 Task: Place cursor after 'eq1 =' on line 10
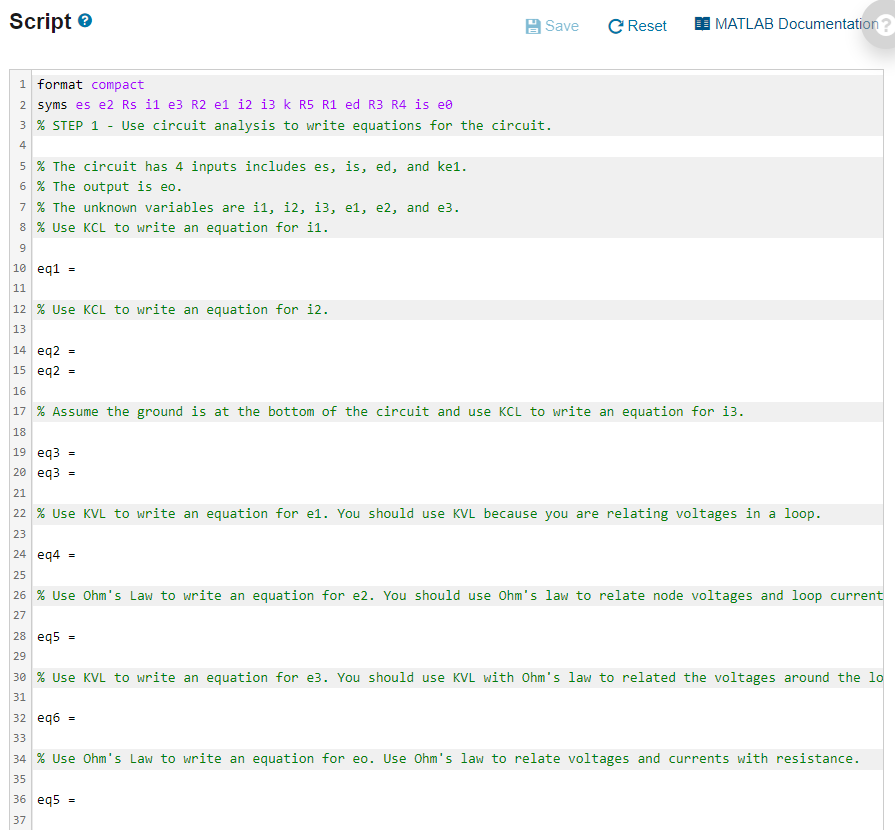pos(78,269)
